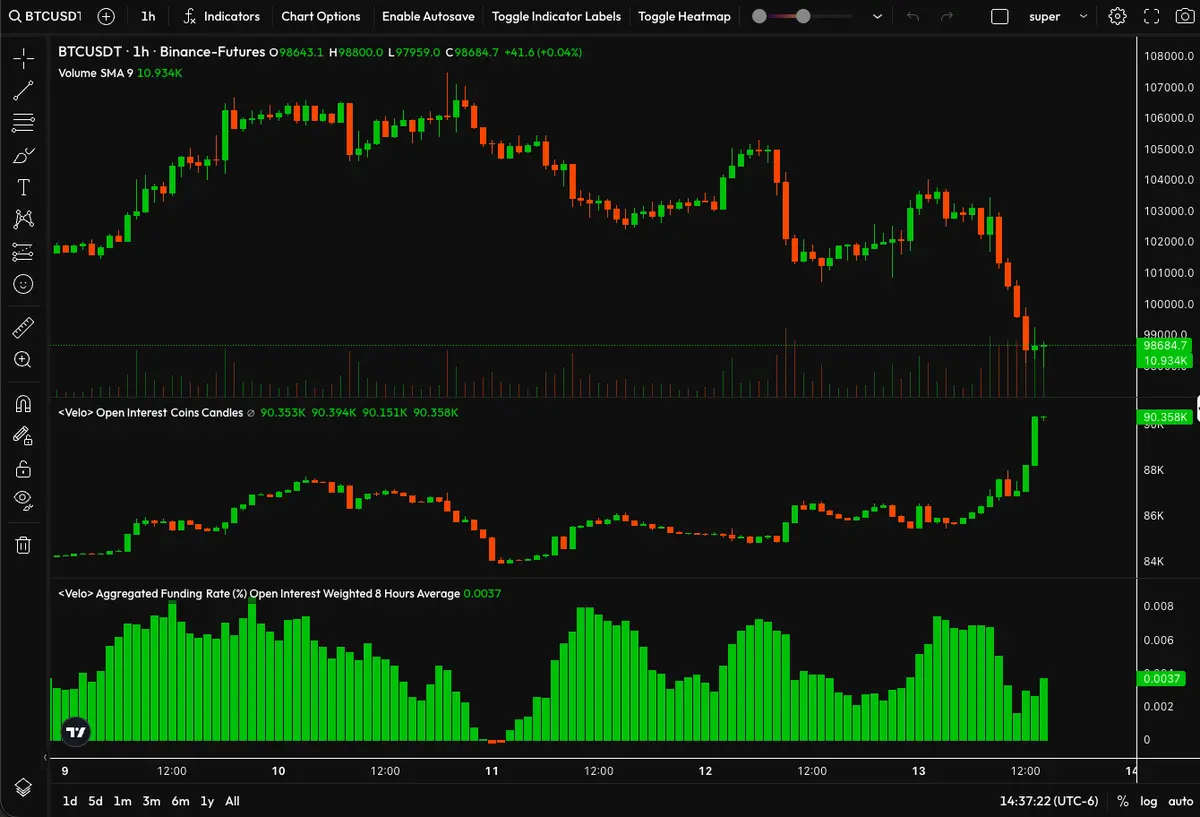Image resolution: width=1200 pixels, height=817 pixels.
Task: Toggle hide all drawings eye icon
Action: tap(23, 500)
